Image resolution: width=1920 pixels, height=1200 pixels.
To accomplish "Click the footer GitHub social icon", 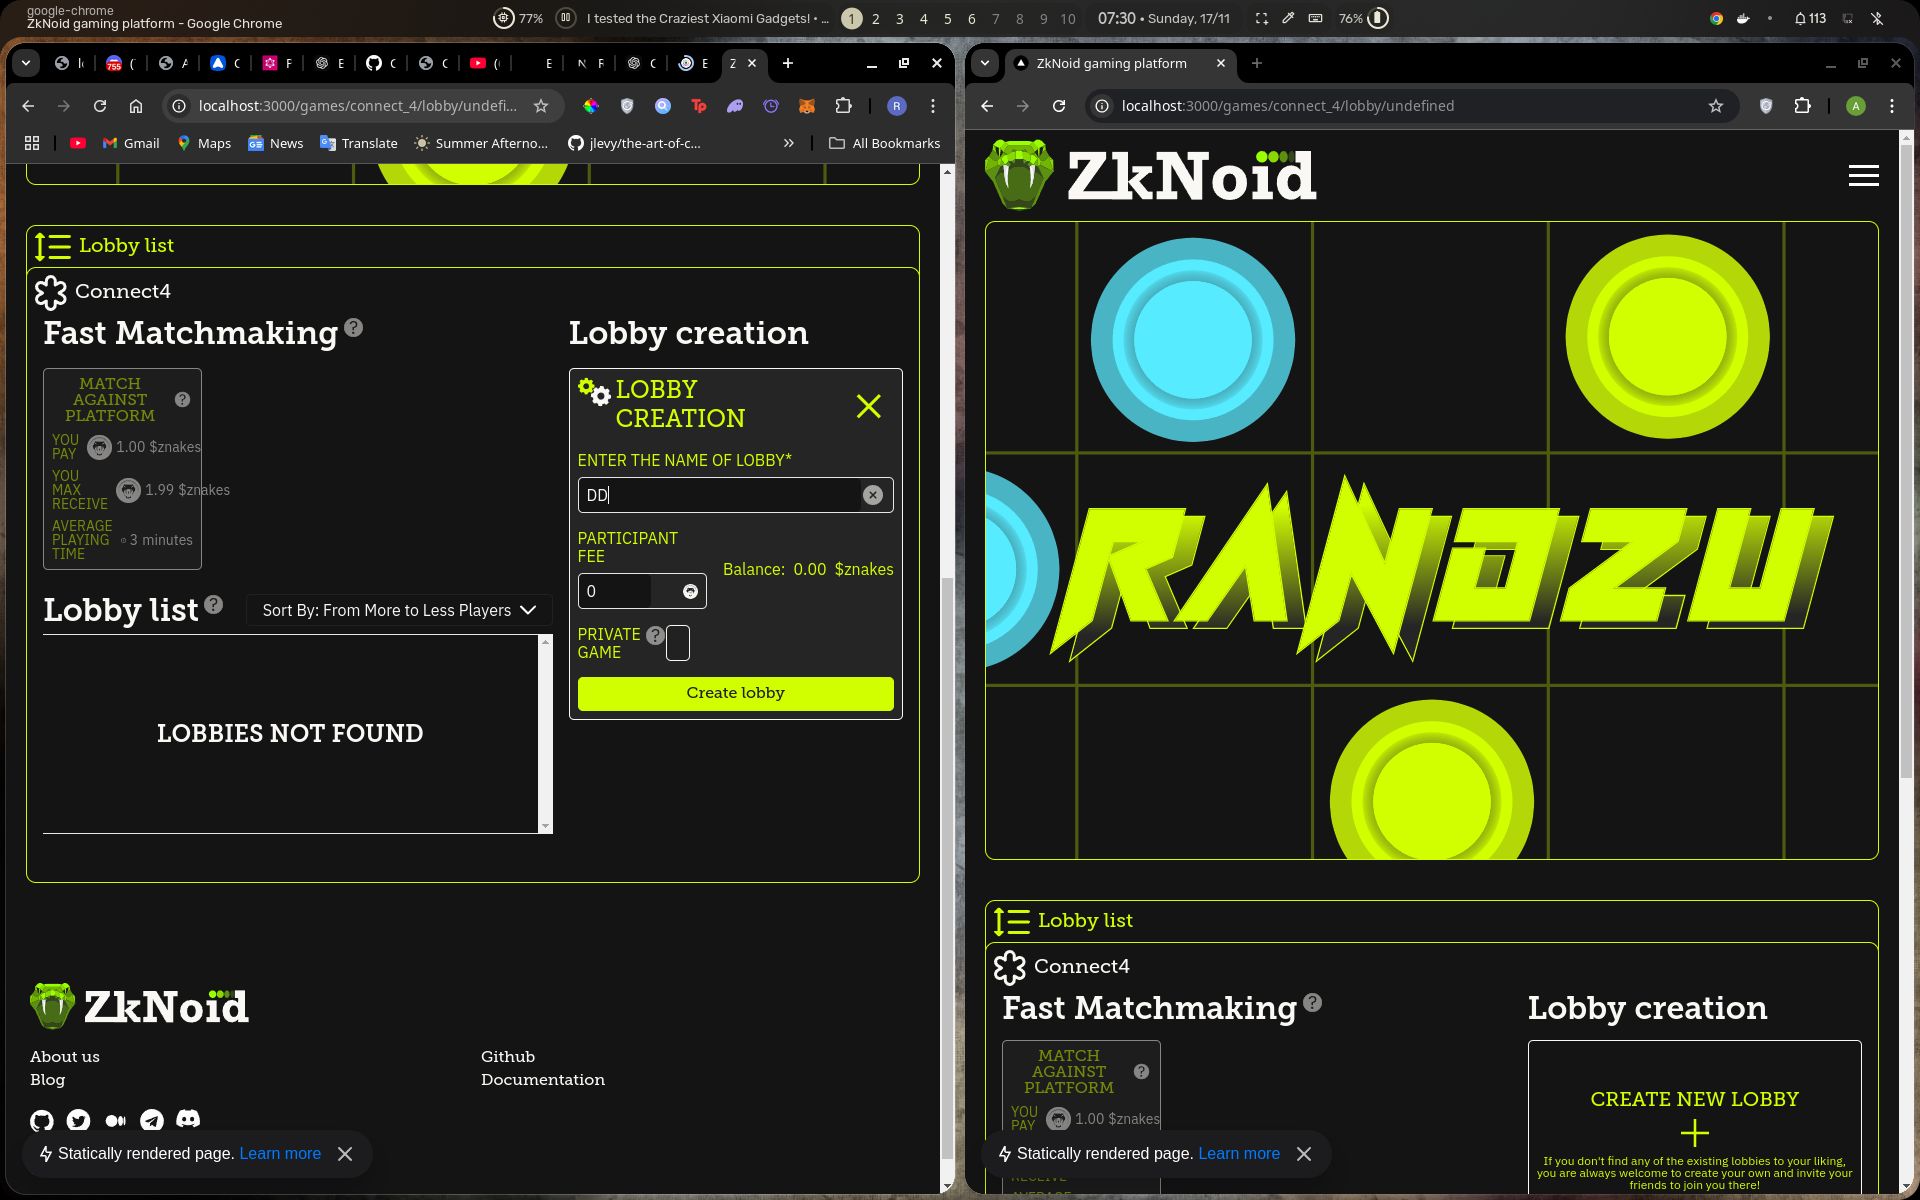I will [x=42, y=1120].
